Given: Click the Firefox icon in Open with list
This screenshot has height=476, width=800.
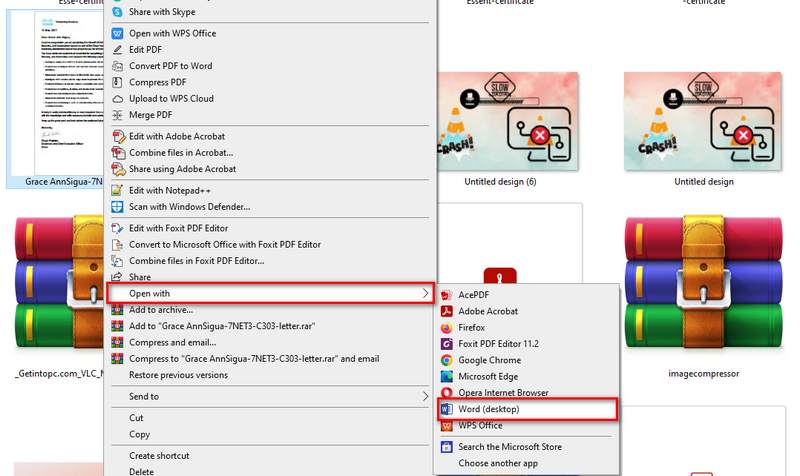Looking at the screenshot, I should [446, 328].
